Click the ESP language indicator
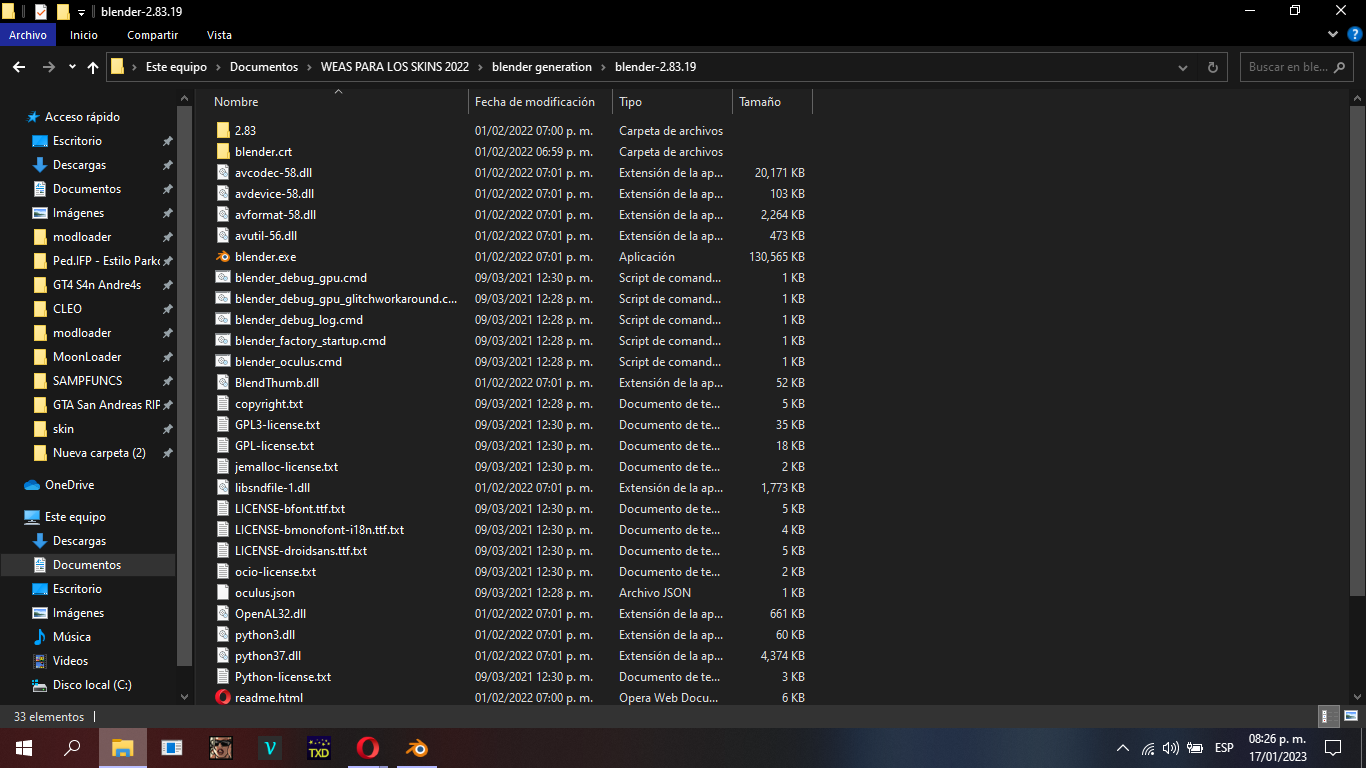This screenshot has width=1366, height=768. coord(1224,748)
